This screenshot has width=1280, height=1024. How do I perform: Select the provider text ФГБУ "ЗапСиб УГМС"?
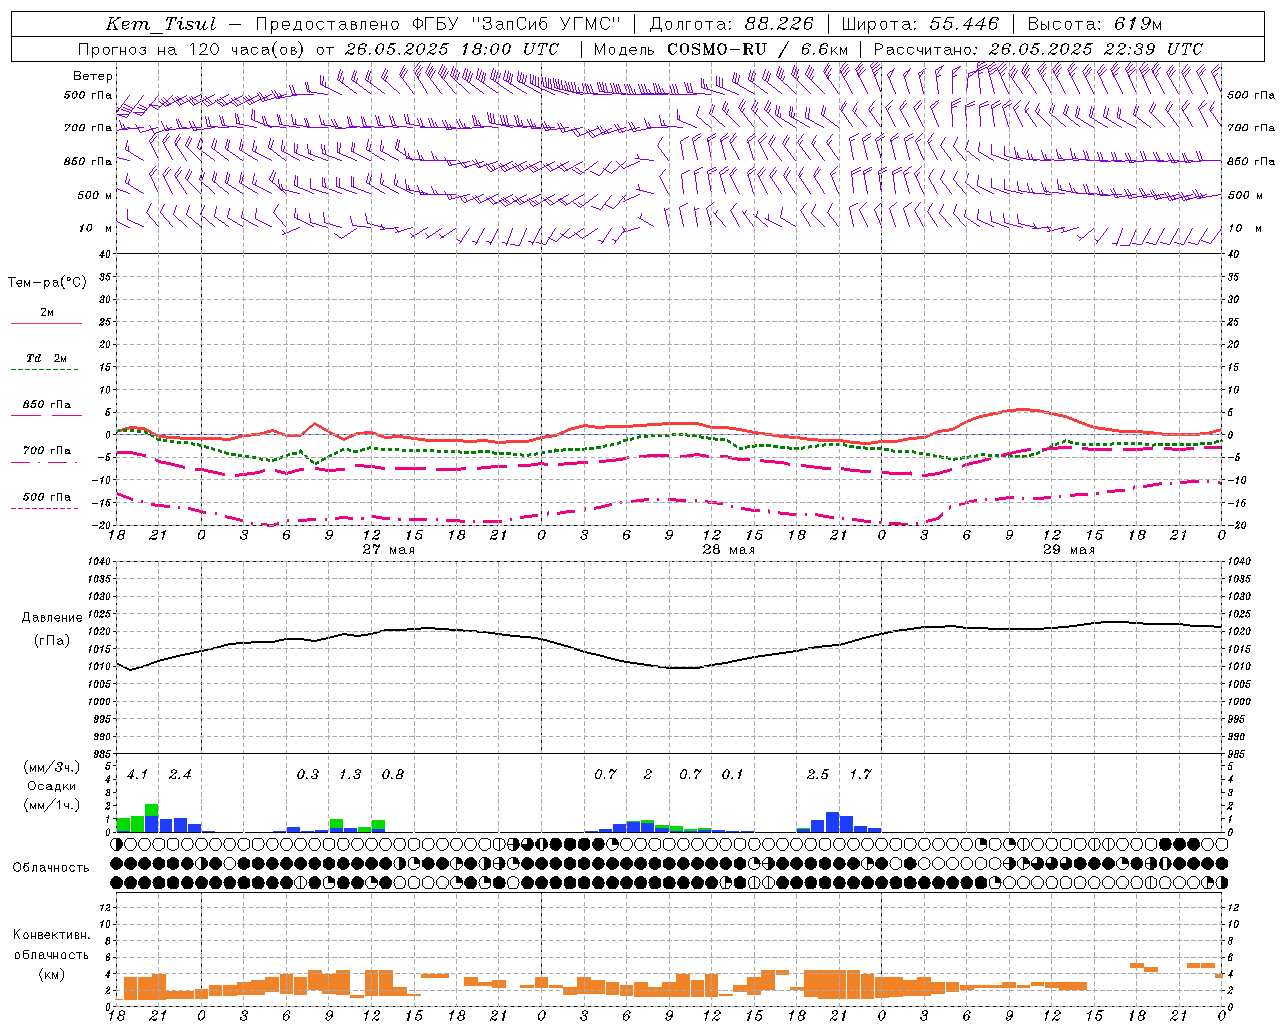(517, 24)
